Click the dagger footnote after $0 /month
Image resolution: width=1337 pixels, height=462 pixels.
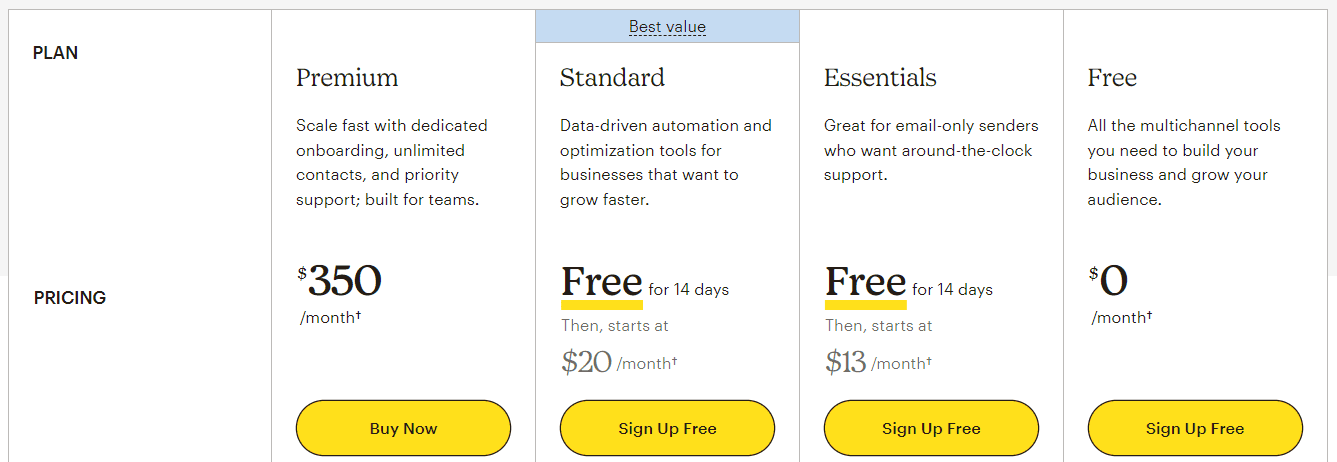tap(1148, 315)
